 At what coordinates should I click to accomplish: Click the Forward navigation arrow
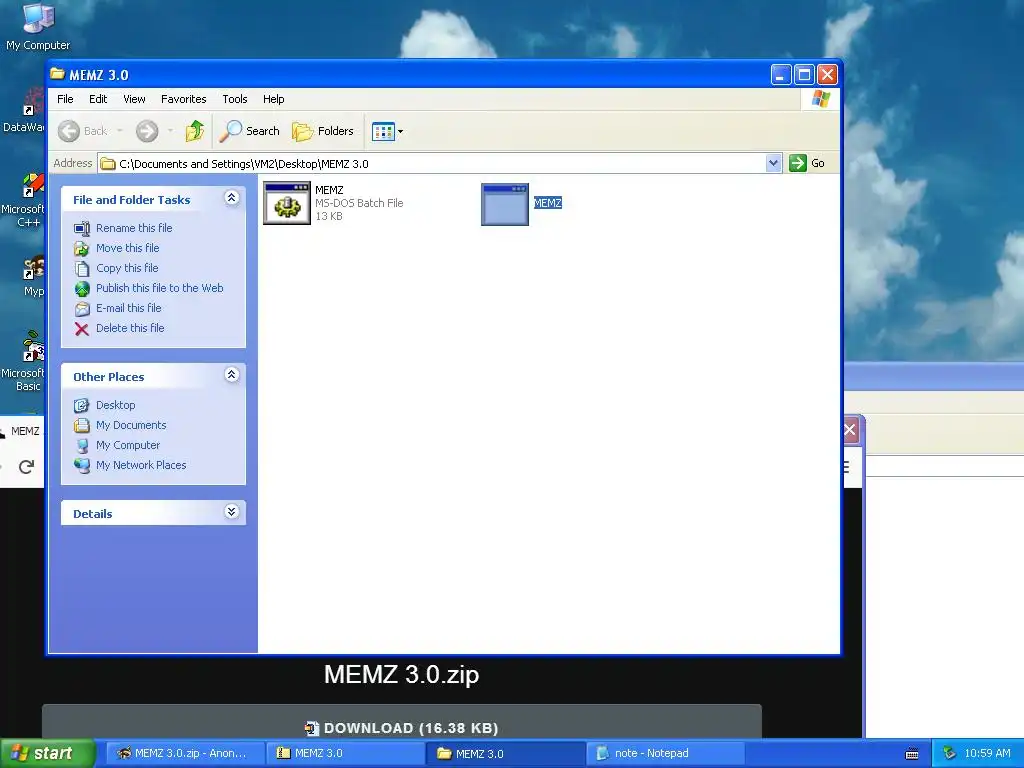pyautogui.click(x=147, y=131)
